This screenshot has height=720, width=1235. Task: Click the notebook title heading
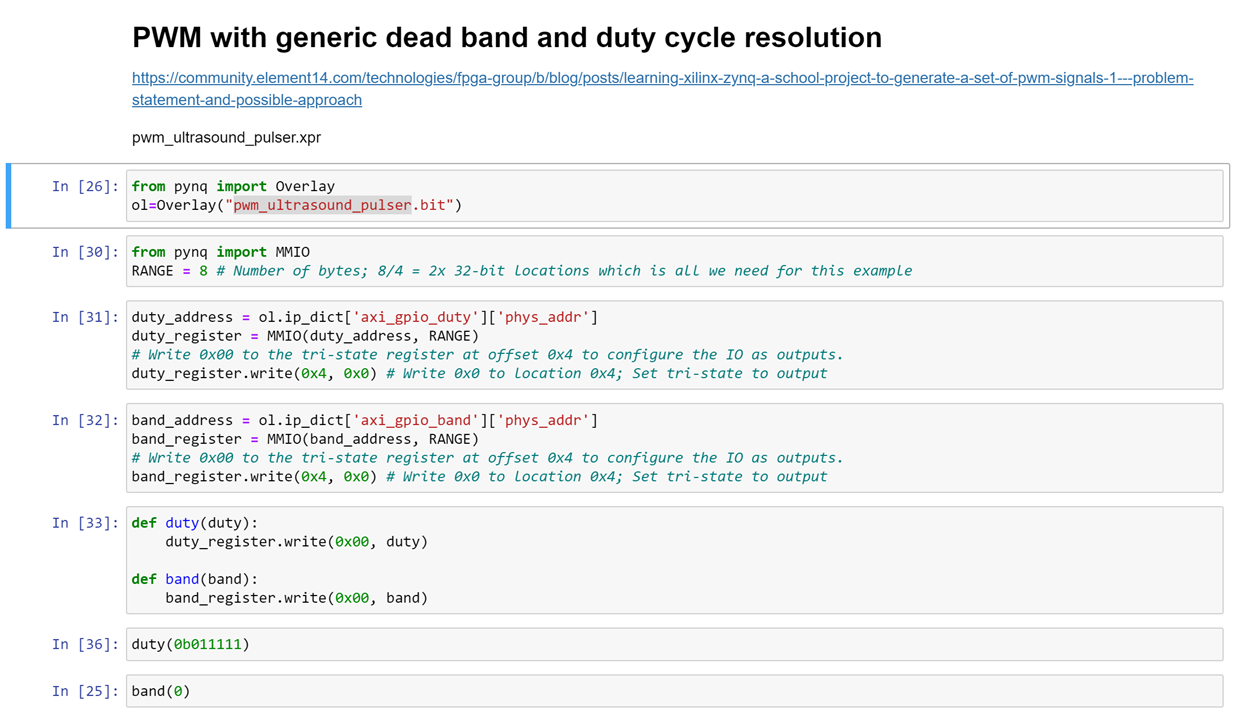point(506,38)
